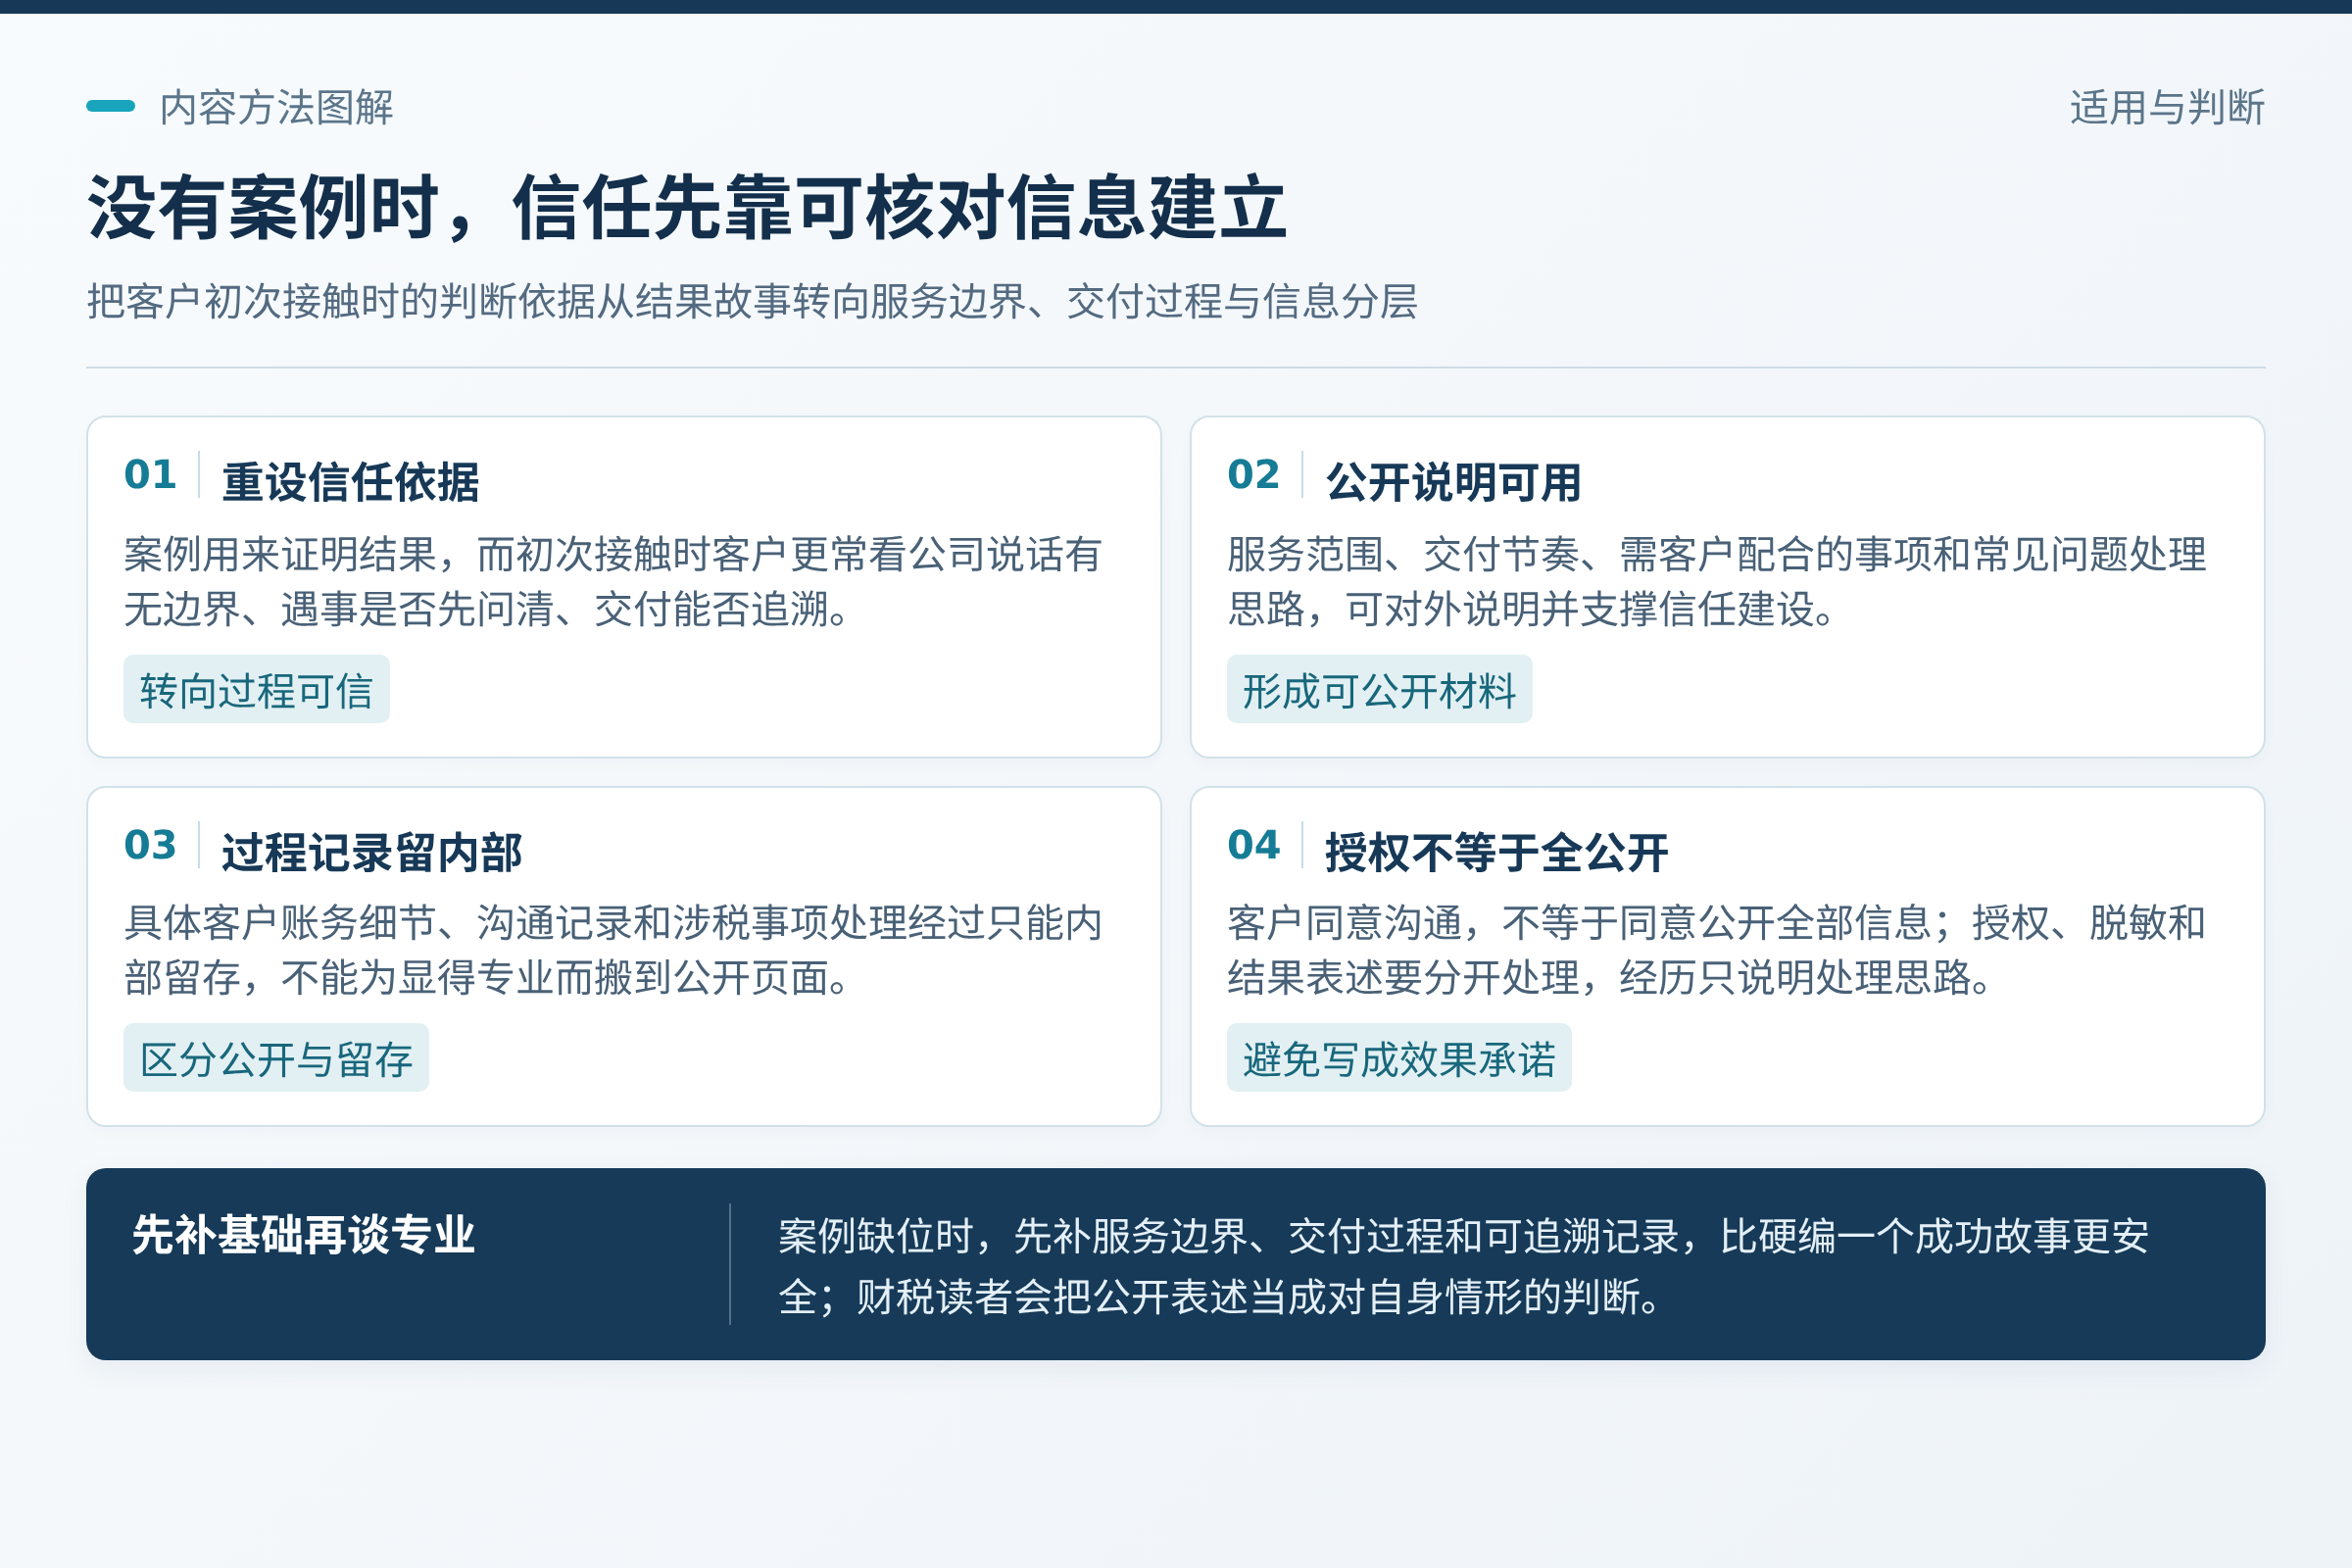Click the banner heading '先补基础再谈专业'
The image size is (2352, 1568).
click(x=304, y=1234)
